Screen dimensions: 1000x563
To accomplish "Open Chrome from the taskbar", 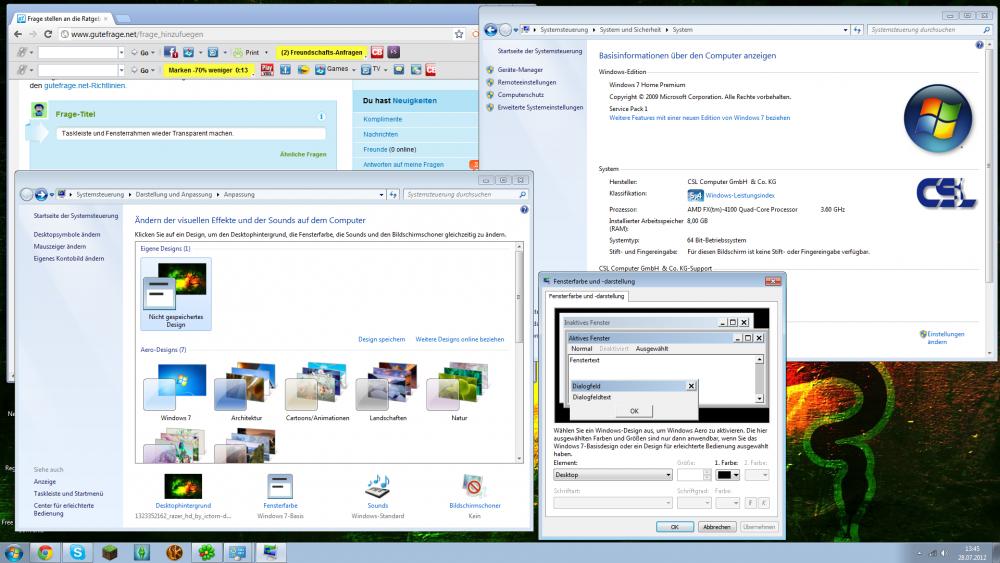I will pos(45,552).
